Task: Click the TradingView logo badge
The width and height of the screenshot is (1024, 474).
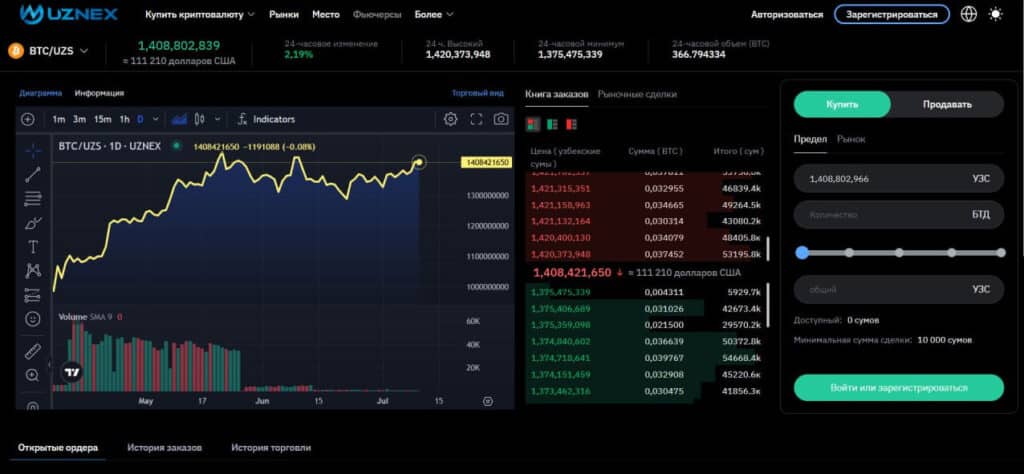Action: (x=72, y=373)
